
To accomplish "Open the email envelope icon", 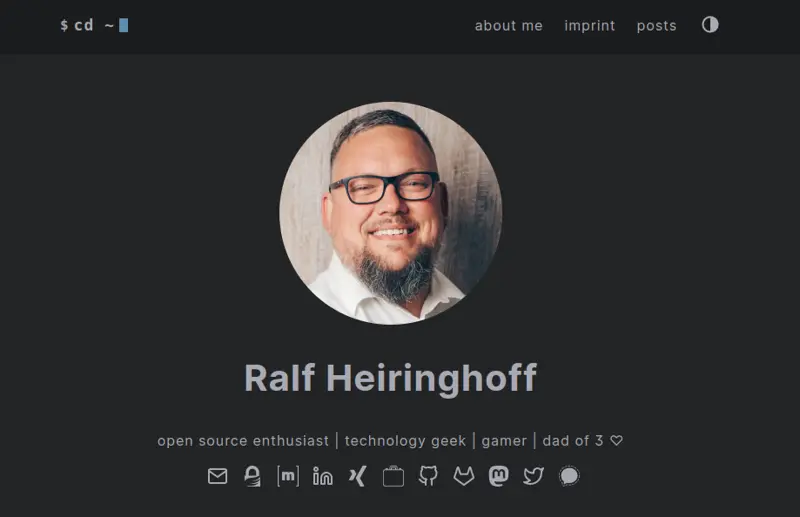I will [217, 476].
